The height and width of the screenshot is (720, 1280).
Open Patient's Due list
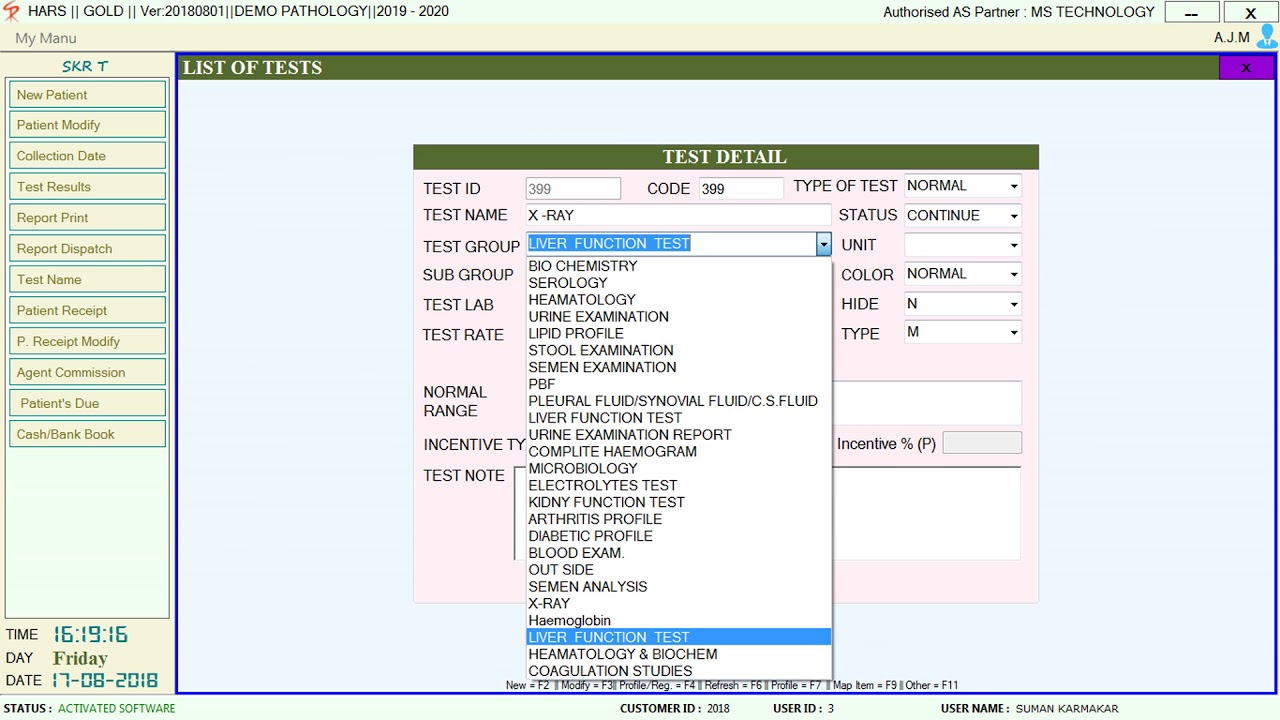pos(88,404)
